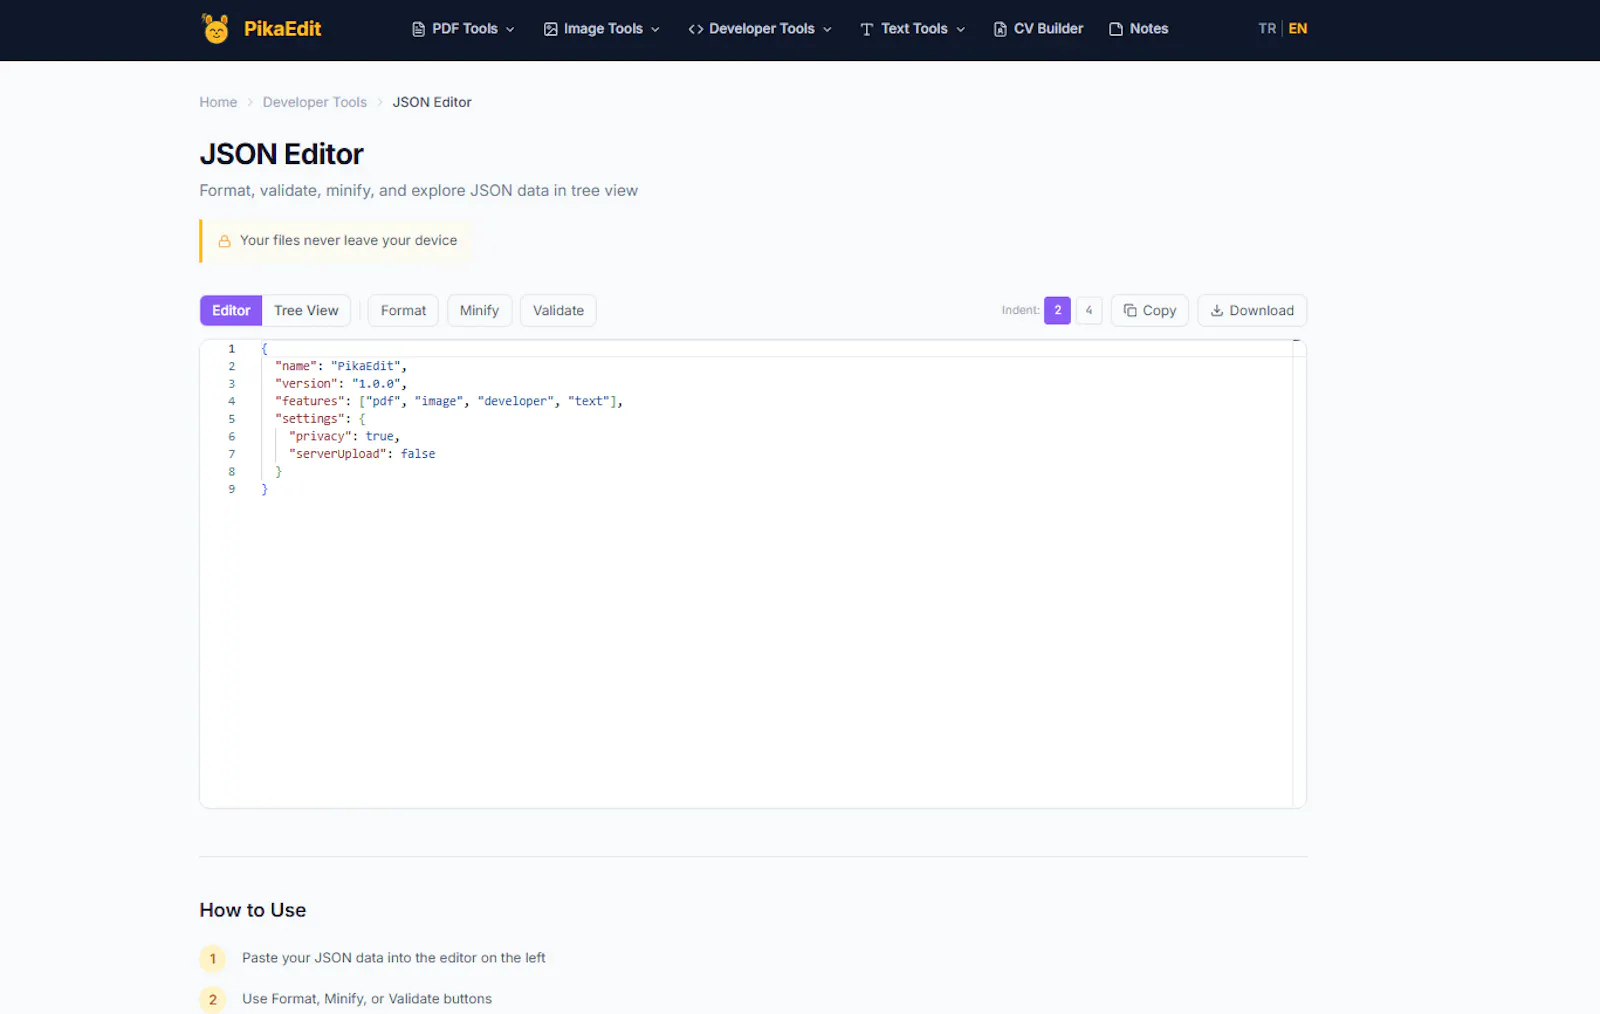Click the lock icon in privacy notice
This screenshot has width=1600, height=1014.
pos(225,241)
